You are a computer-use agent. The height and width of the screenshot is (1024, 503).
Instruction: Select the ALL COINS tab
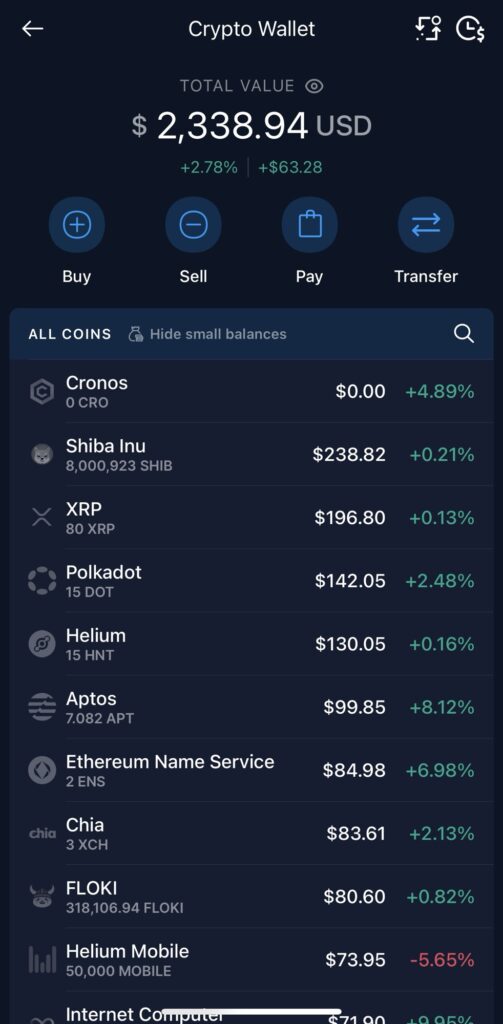click(70, 334)
